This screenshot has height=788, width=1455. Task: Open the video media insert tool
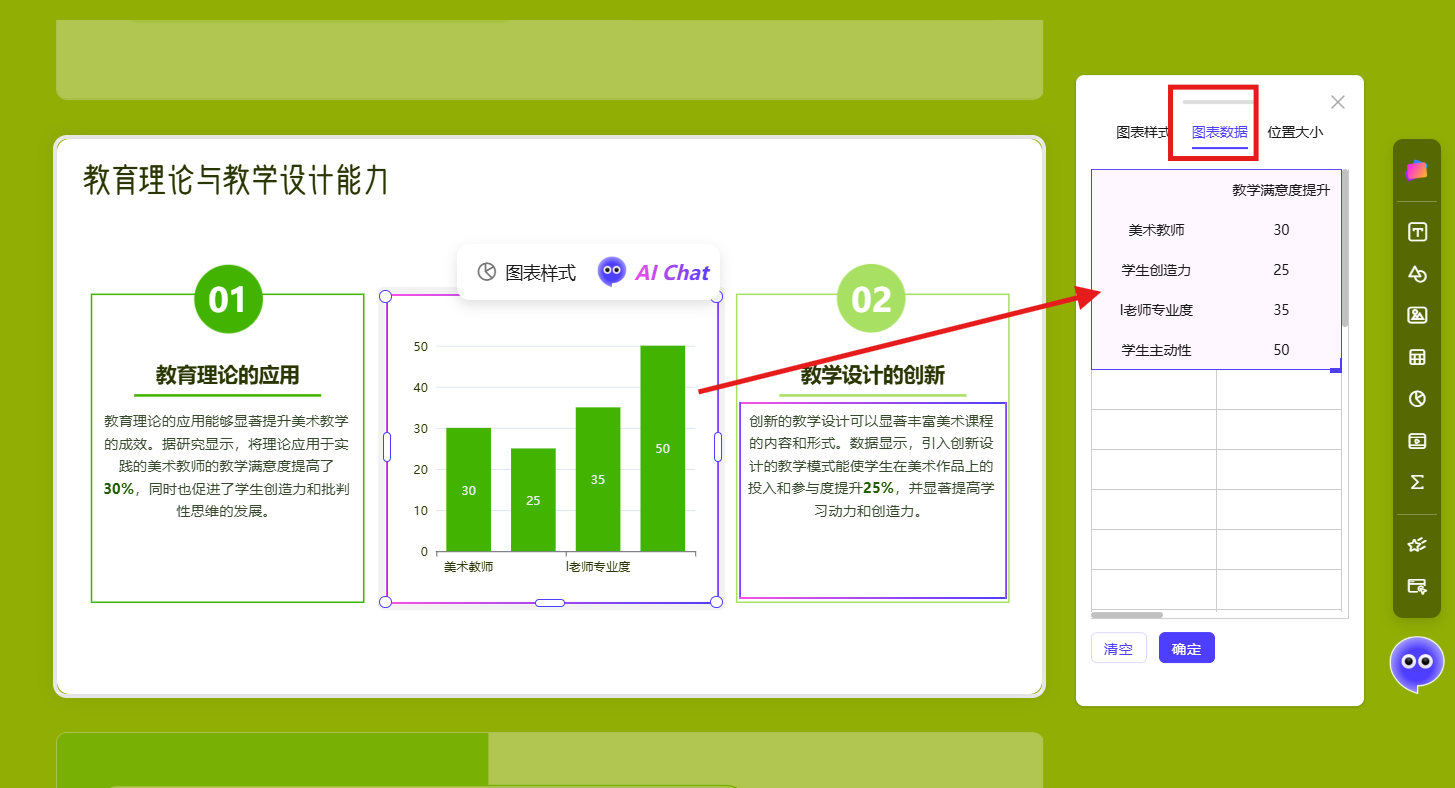[1416, 441]
